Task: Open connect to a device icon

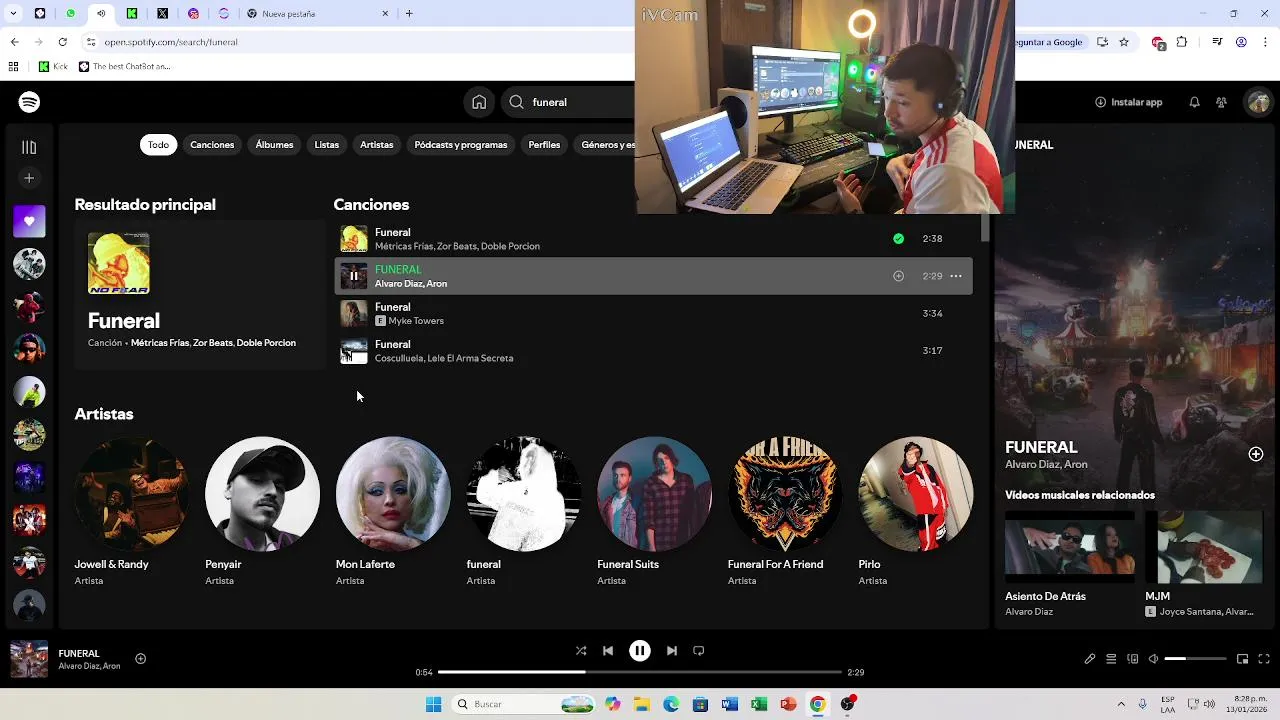Action: coord(1132,659)
